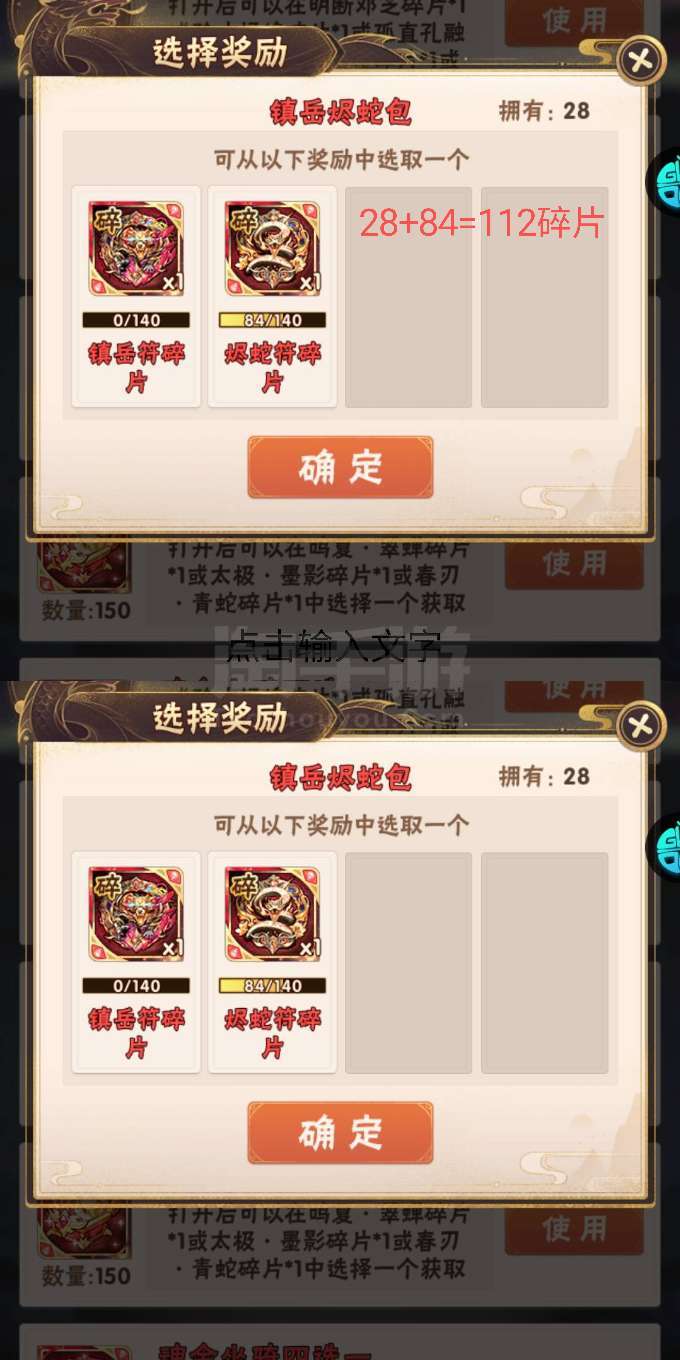The width and height of the screenshot is (680, 1360).
Task: Click 0/140 progress bar in lower dialog
Action: click(x=136, y=986)
